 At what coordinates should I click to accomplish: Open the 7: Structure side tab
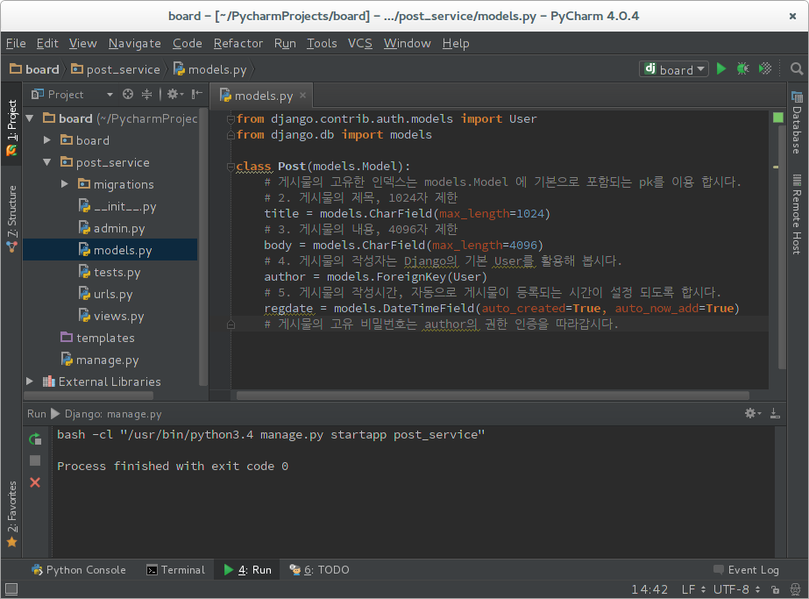(x=11, y=218)
